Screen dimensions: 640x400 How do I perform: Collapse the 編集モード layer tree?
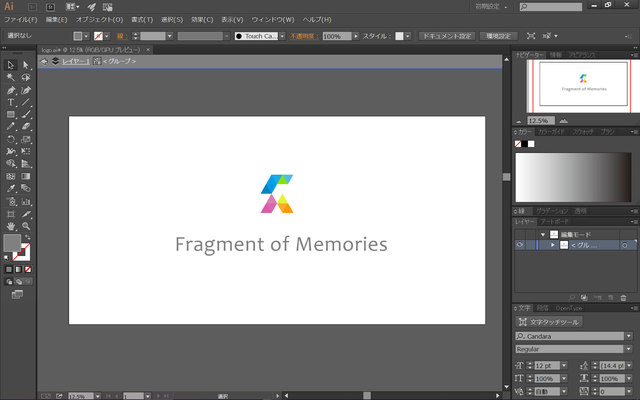543,235
